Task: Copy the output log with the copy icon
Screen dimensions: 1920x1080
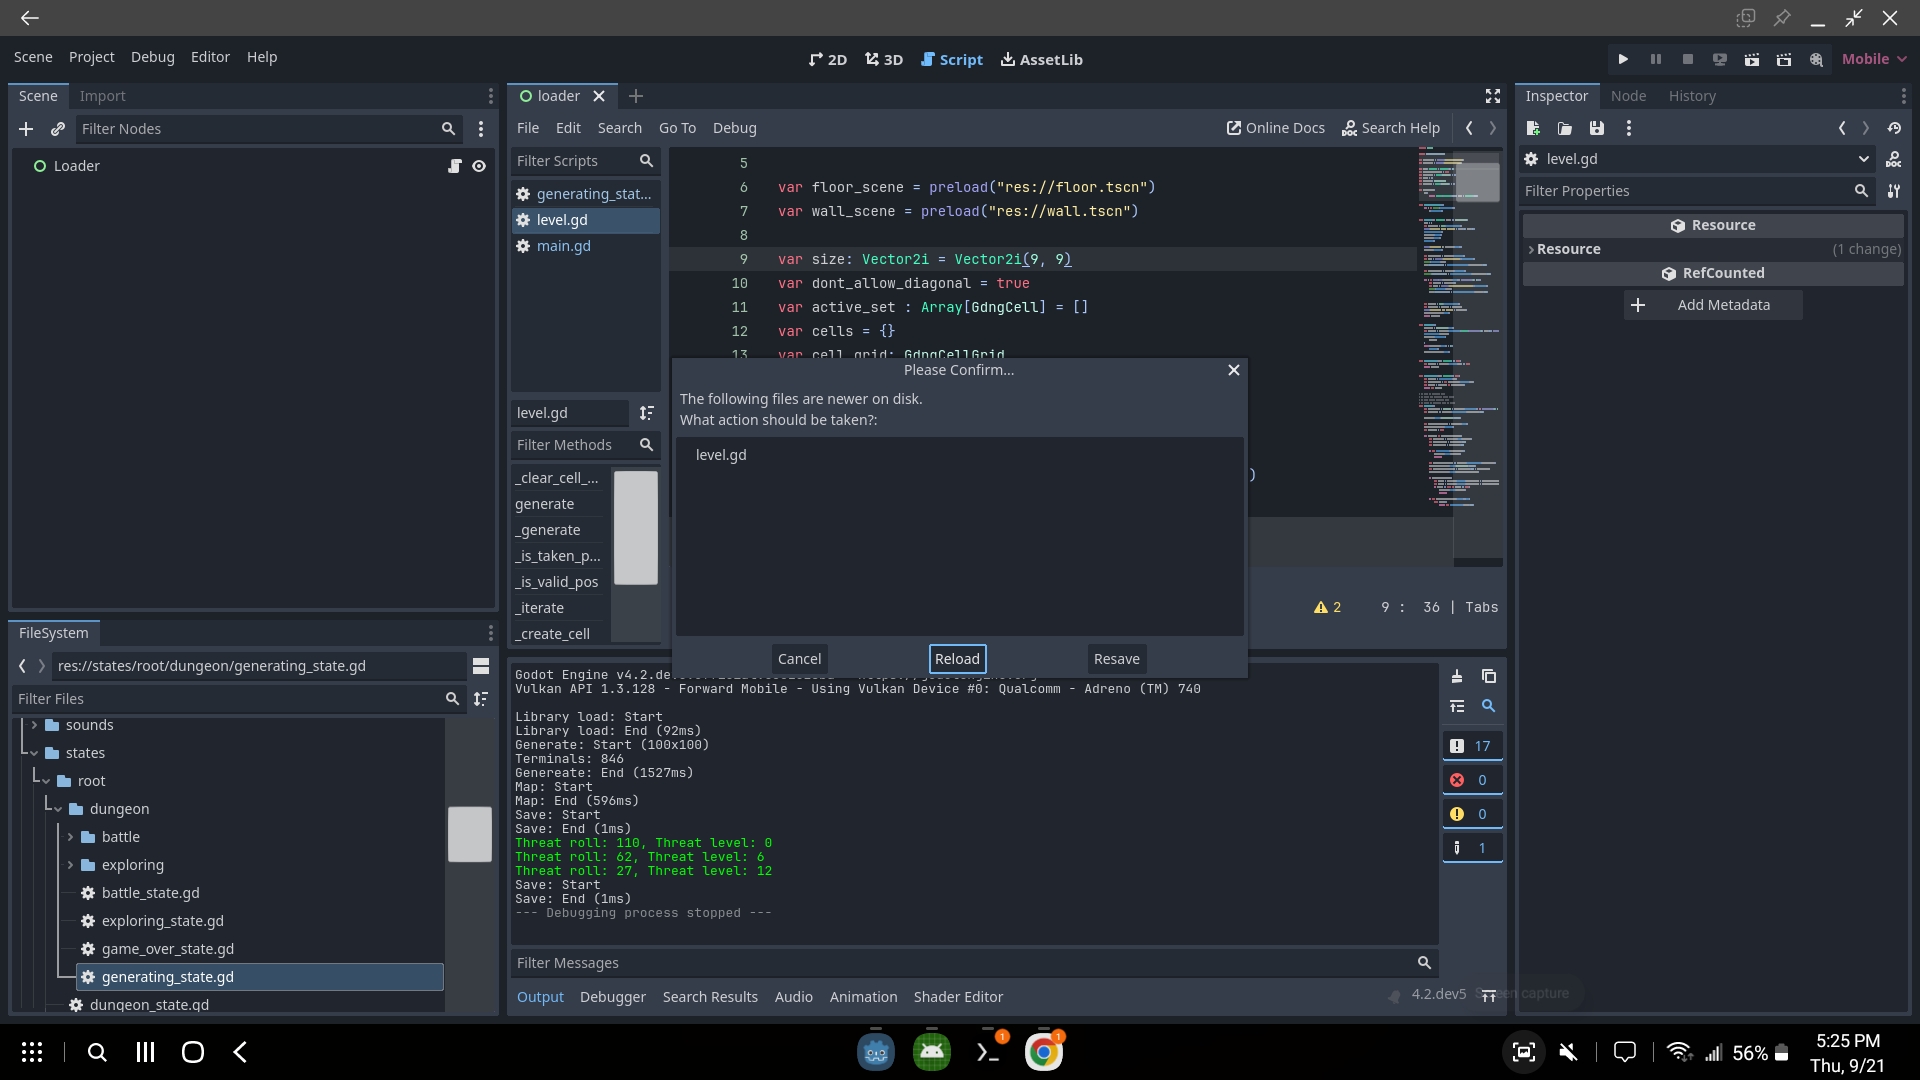Action: point(1489,676)
